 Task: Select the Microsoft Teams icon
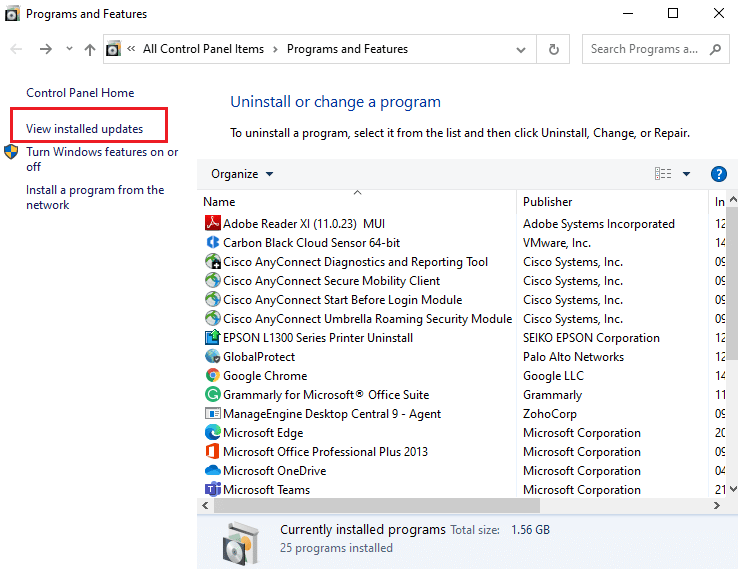click(x=212, y=490)
